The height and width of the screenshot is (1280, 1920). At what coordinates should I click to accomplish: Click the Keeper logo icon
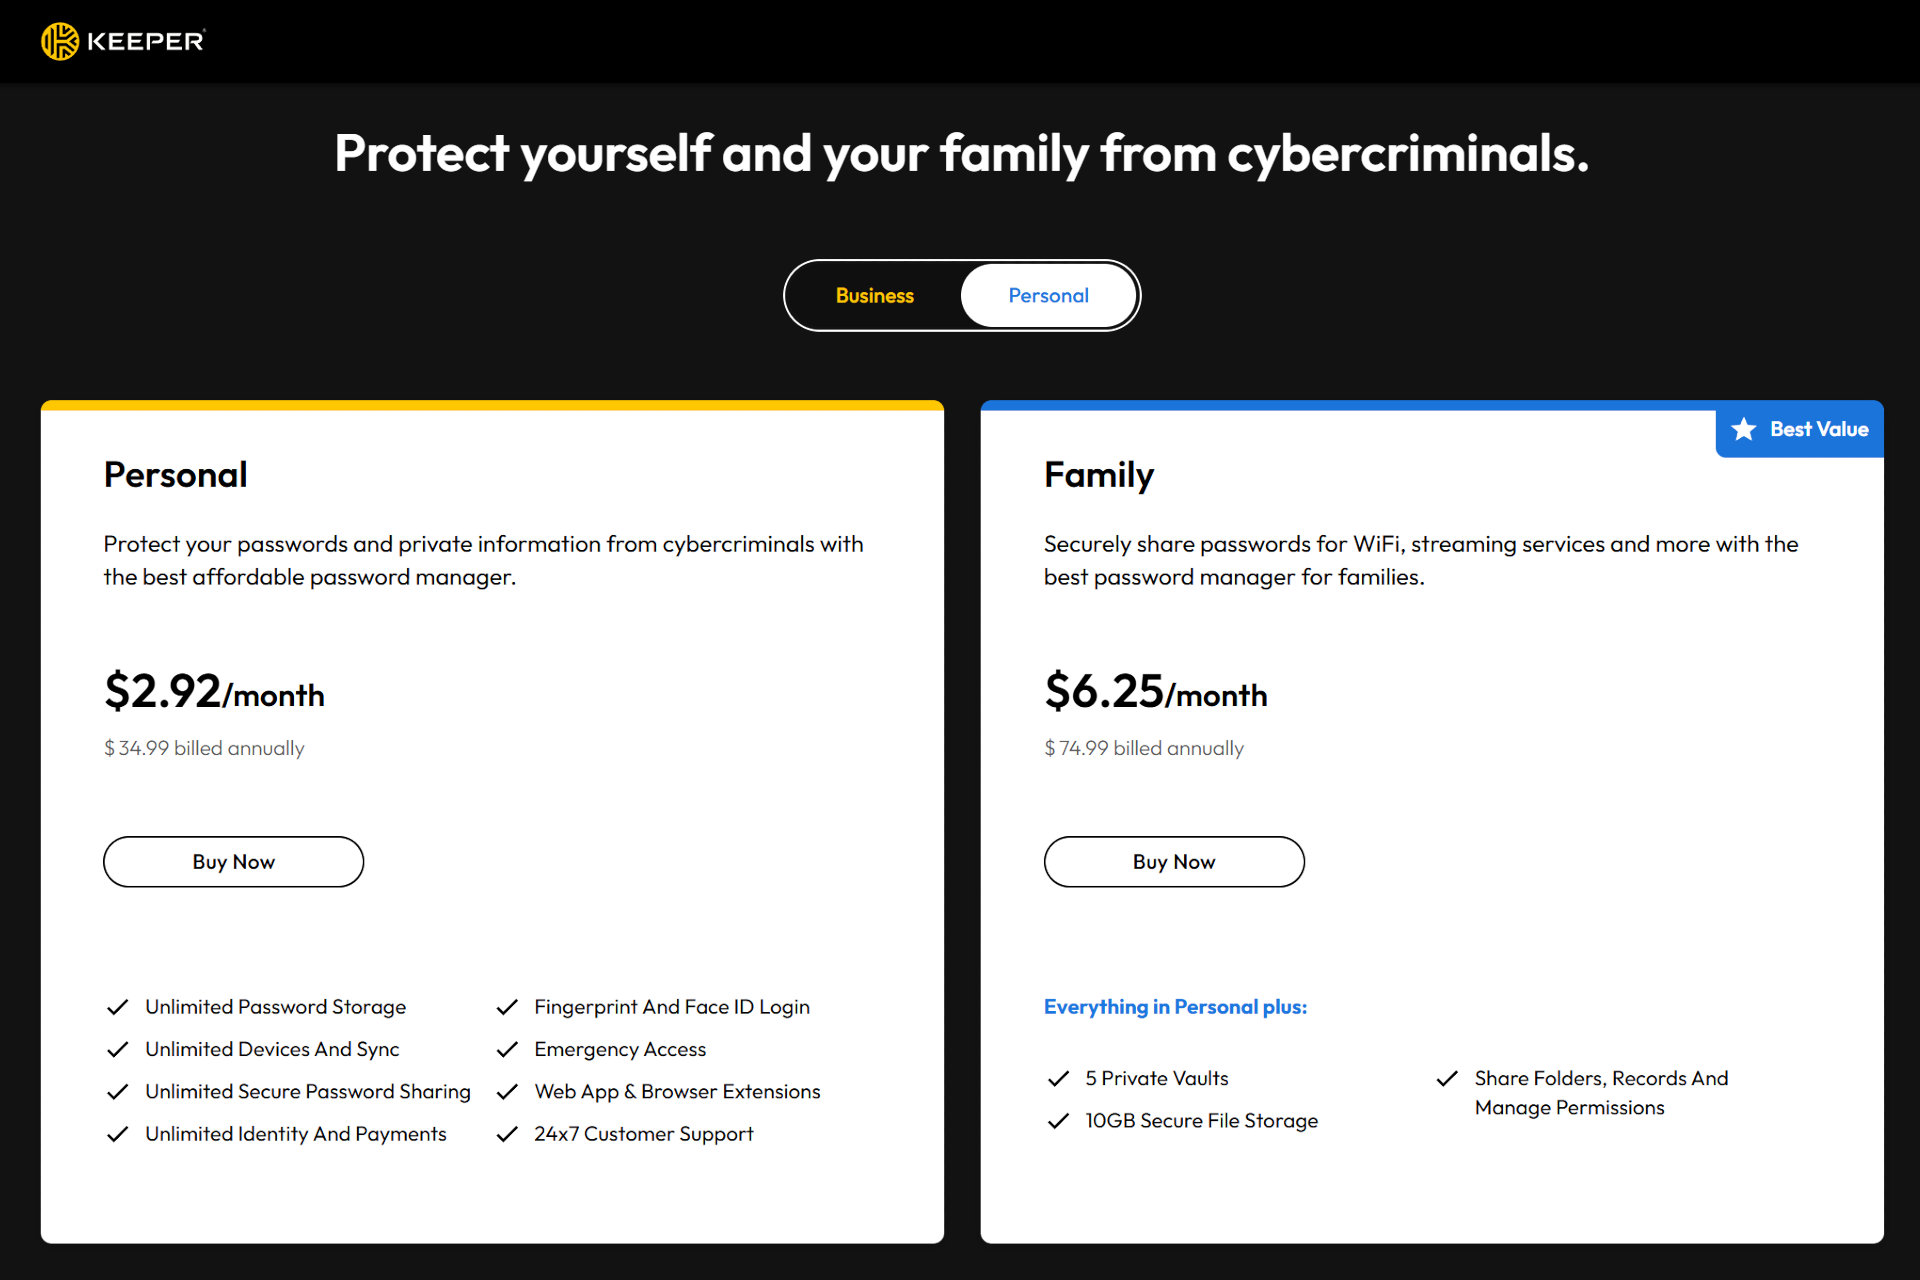60,41
